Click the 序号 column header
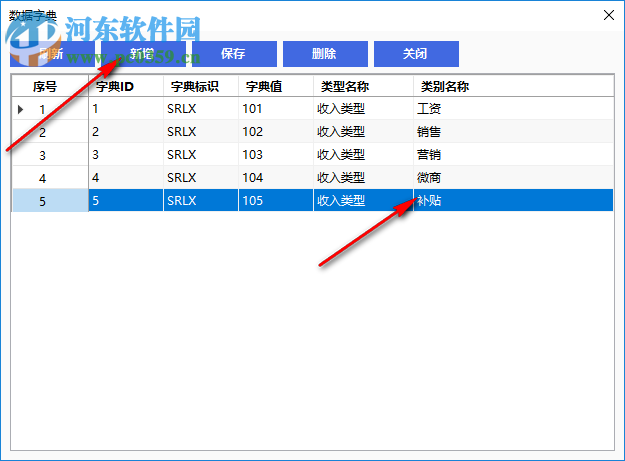625x461 pixels. tap(50, 86)
